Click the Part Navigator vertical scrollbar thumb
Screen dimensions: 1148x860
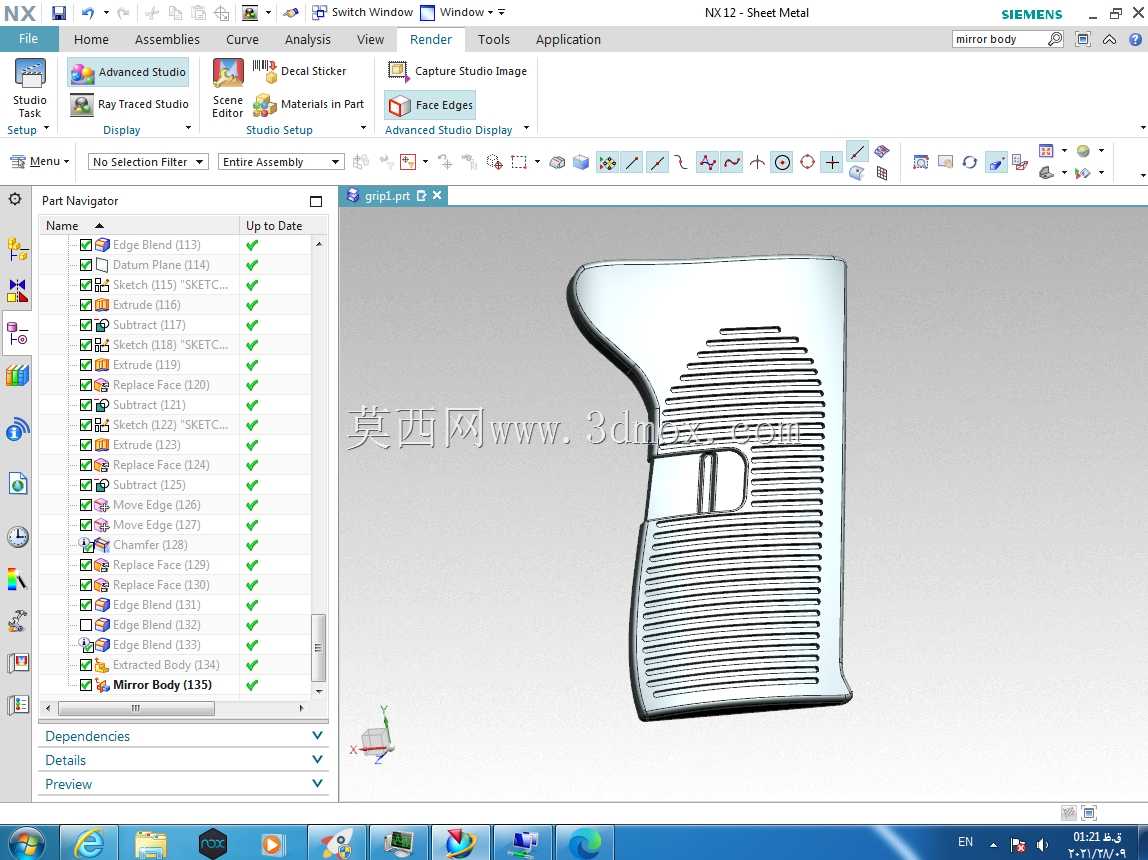318,648
